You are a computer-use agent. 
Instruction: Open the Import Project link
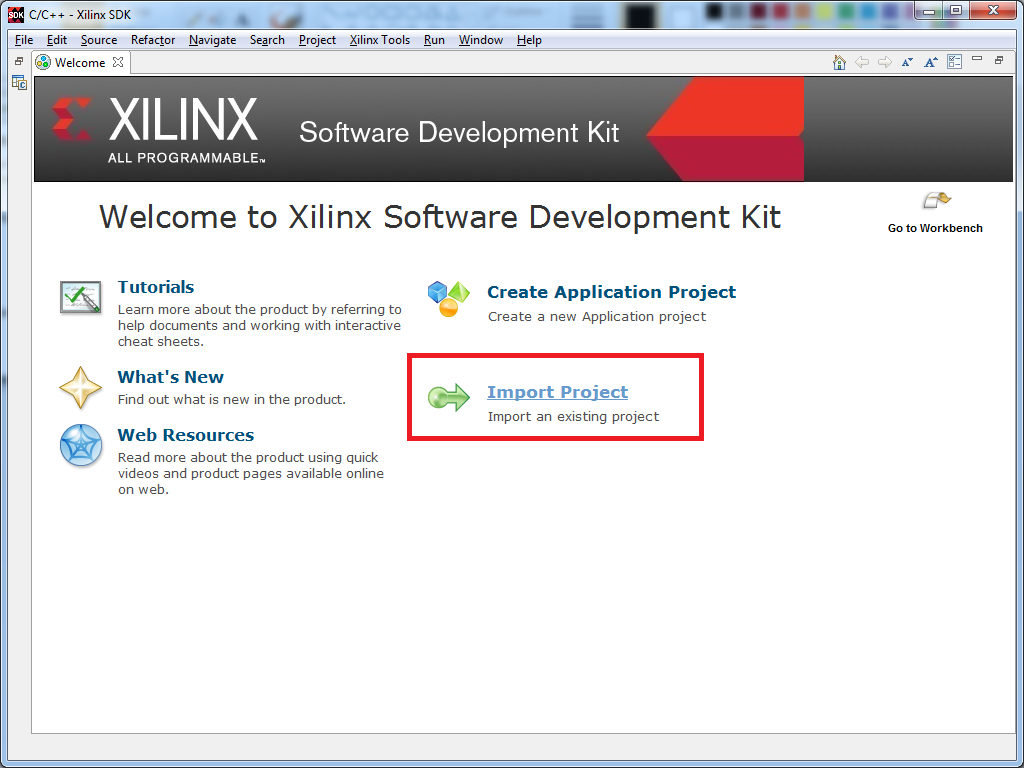coord(557,392)
